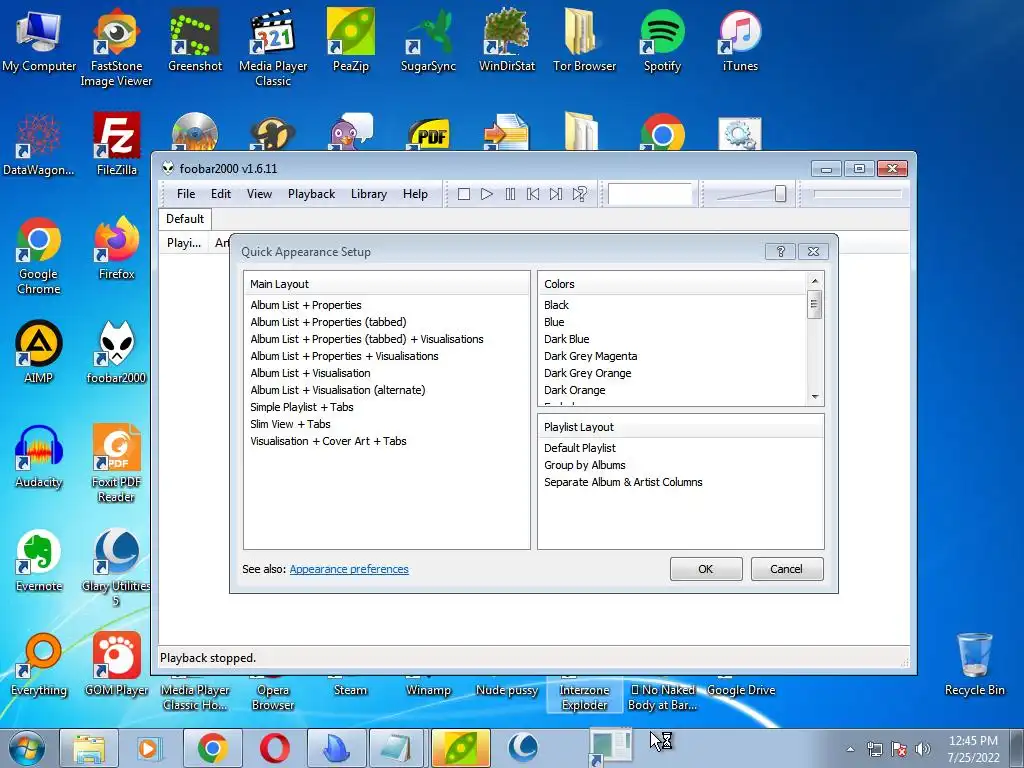Click Cancel in Quick Appearance Setup
The image size is (1024, 768).
click(x=787, y=569)
